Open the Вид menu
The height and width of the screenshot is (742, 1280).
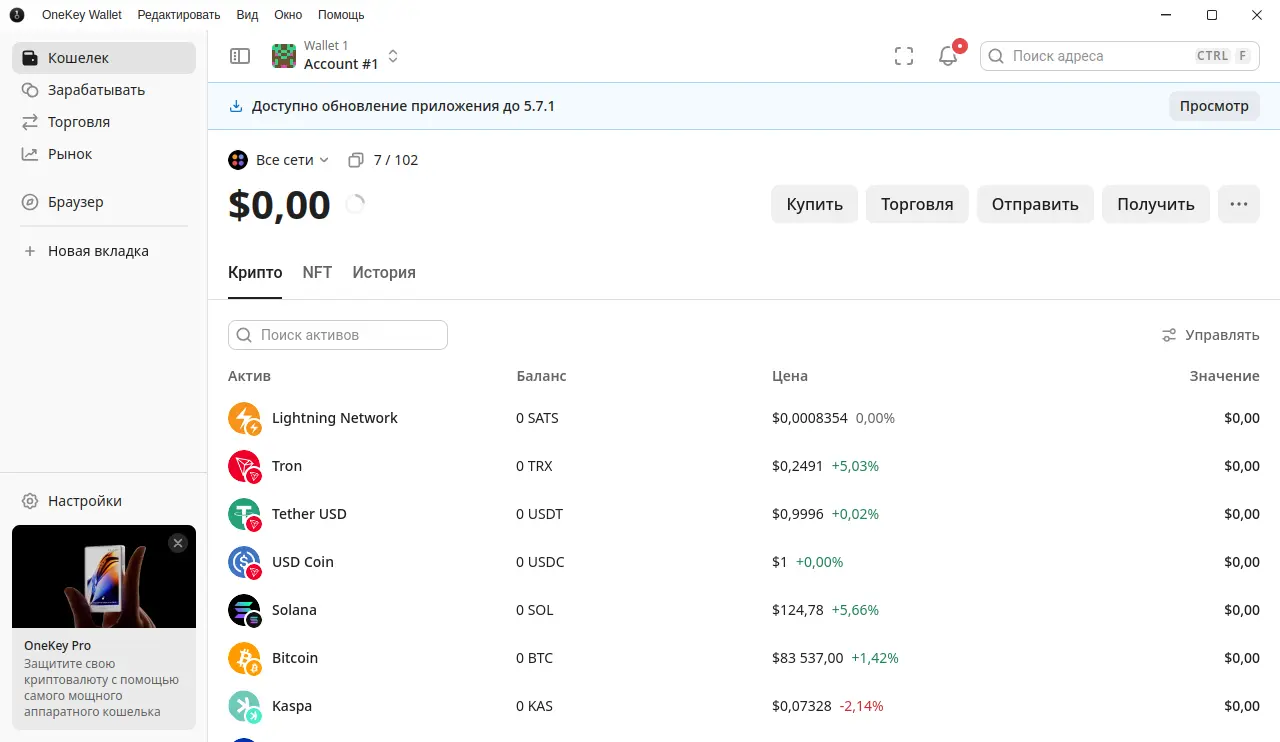tap(247, 15)
